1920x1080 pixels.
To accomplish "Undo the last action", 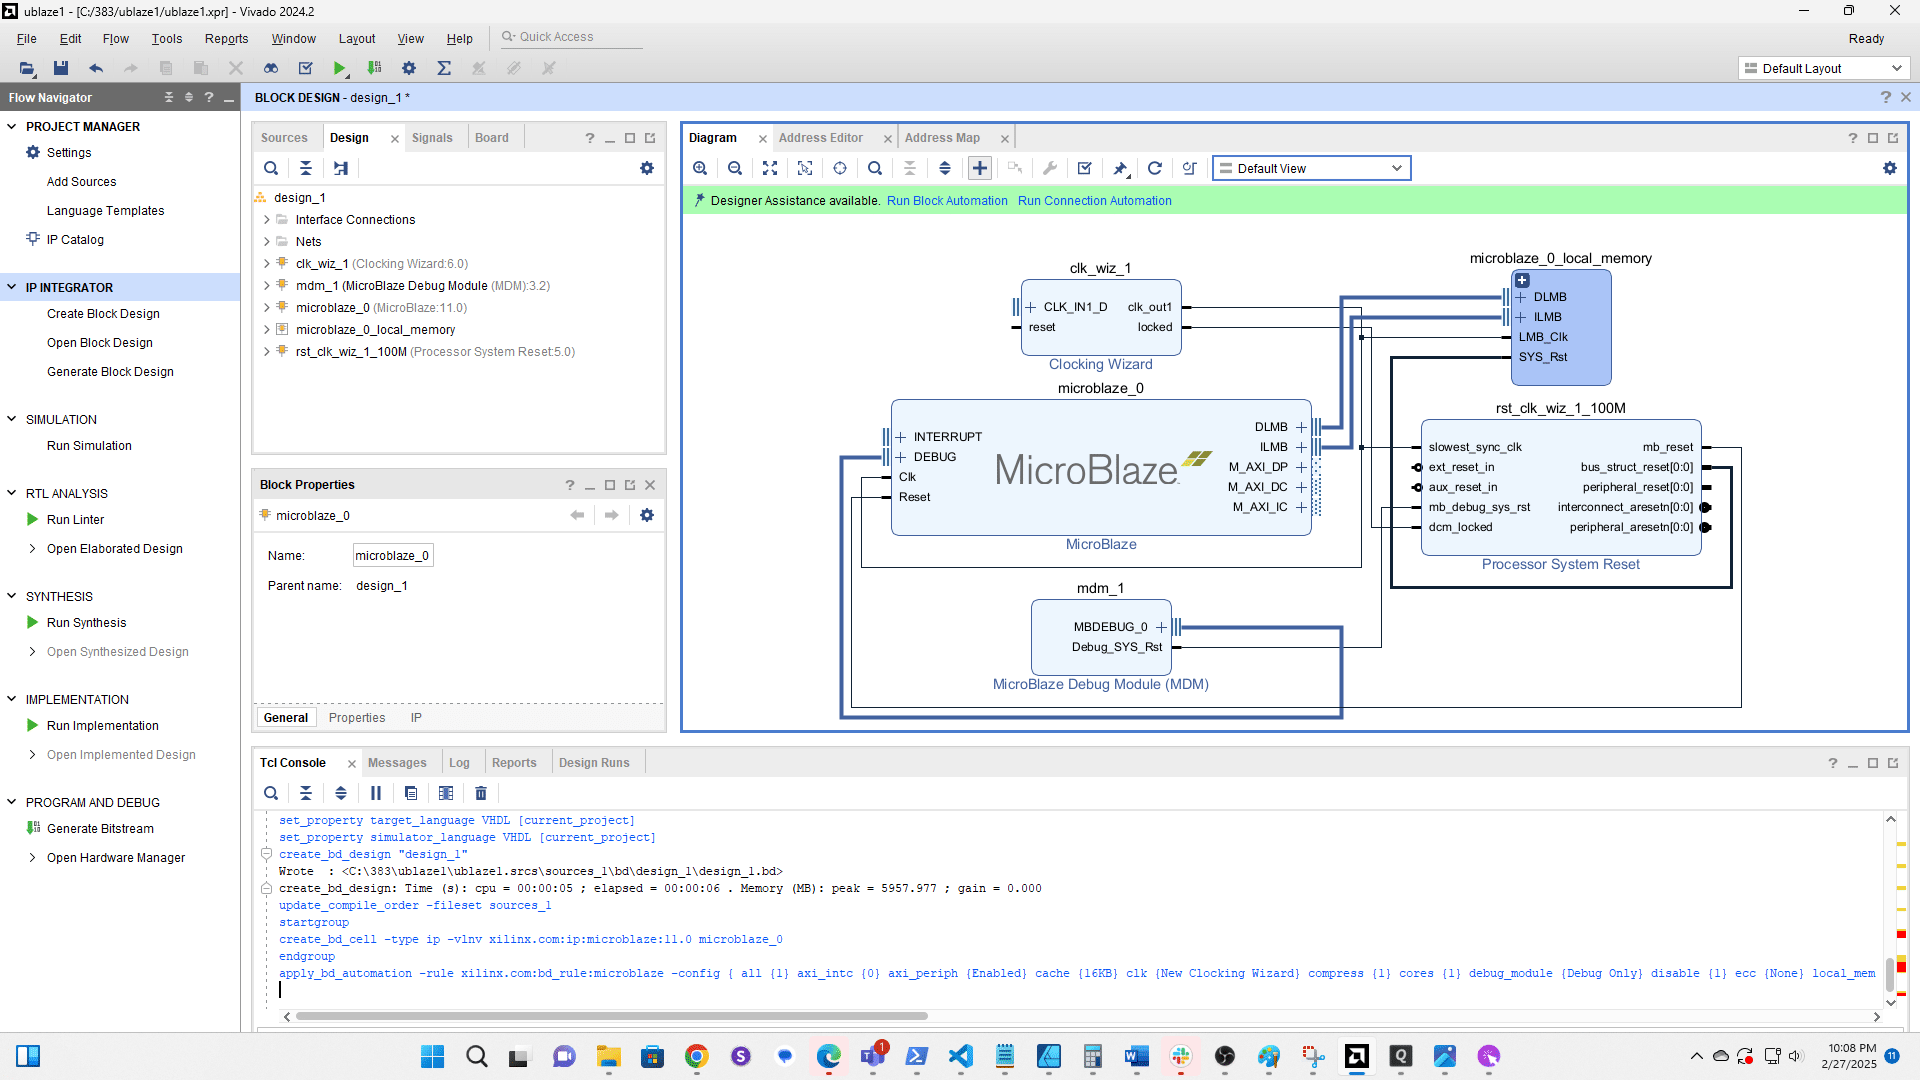I will point(96,68).
